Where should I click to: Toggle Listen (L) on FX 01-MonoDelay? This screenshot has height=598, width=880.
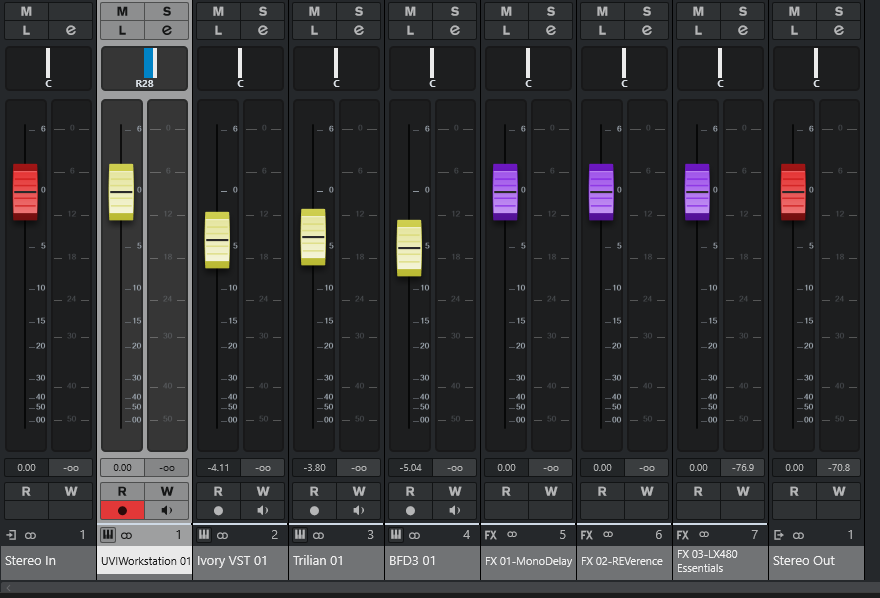(x=506, y=30)
